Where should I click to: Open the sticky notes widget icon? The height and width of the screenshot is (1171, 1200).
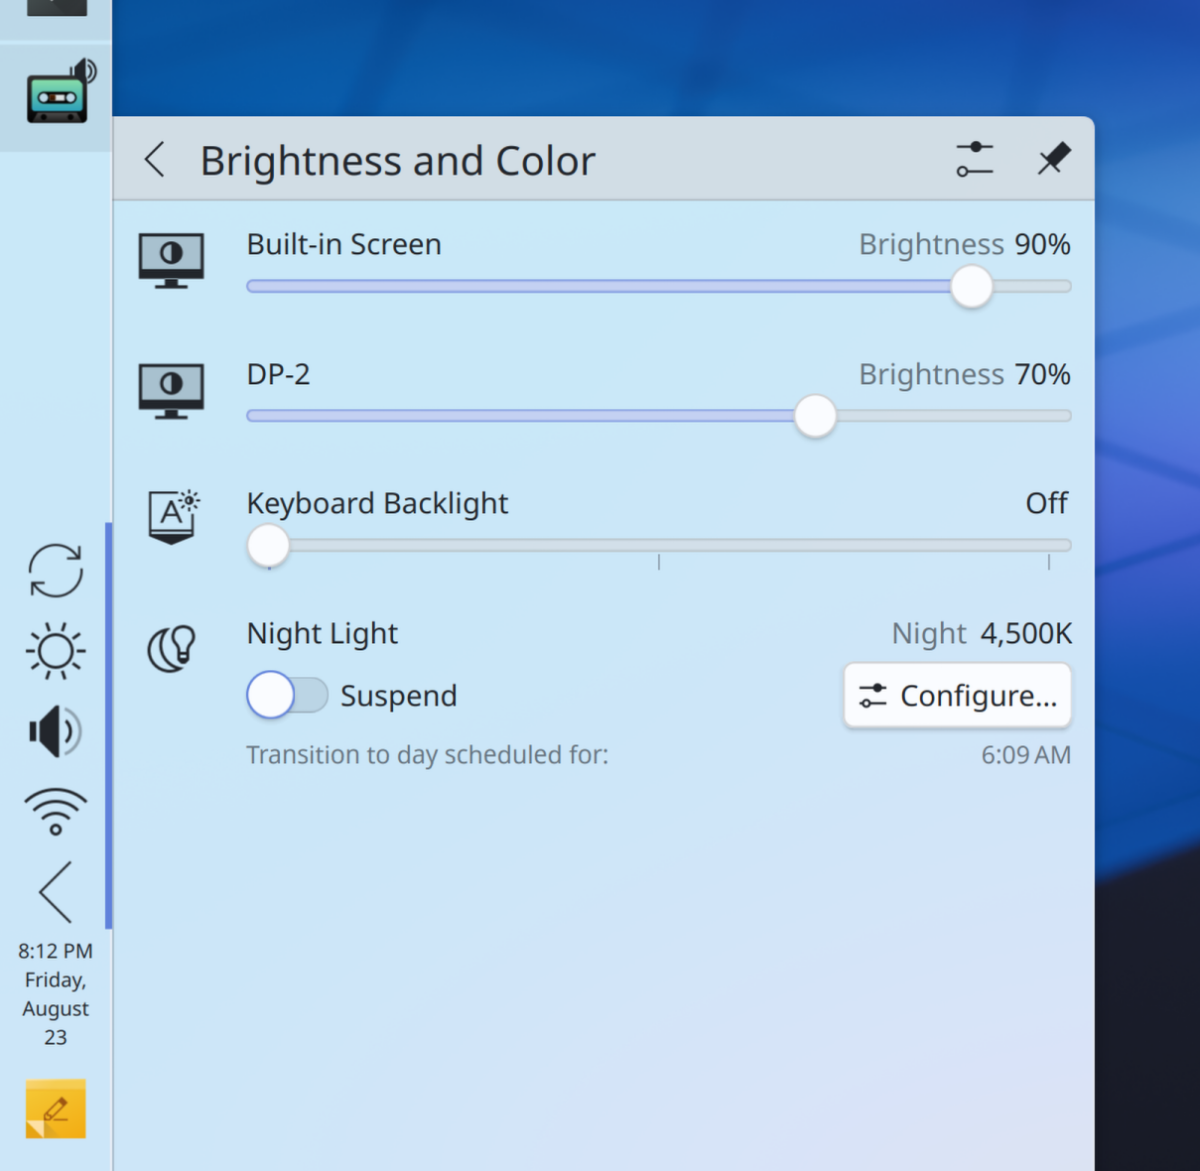56,1109
